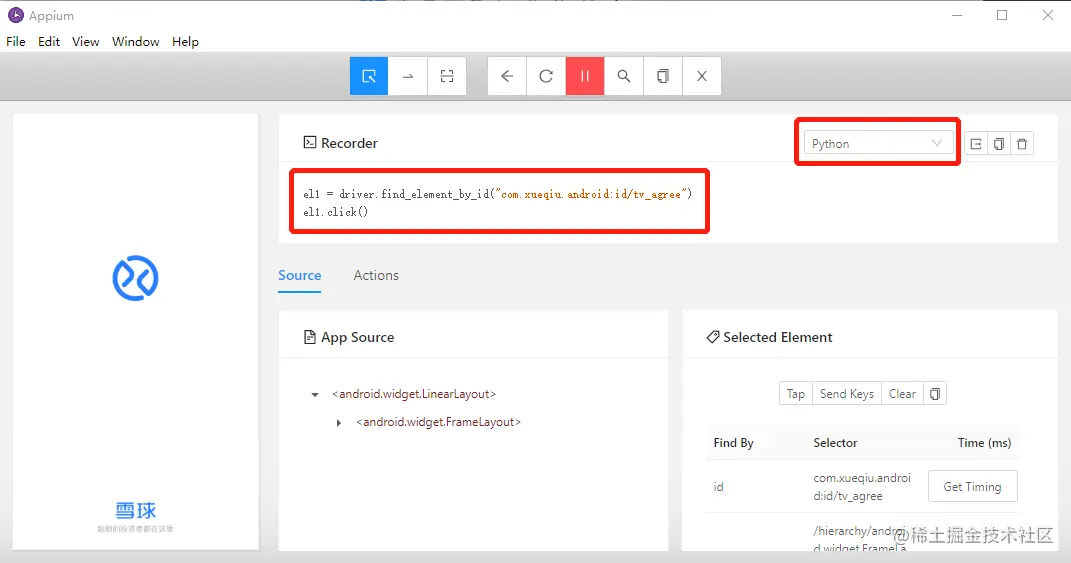Copy XML source to clipboard toolbar icon
1071x563 pixels.
click(663, 76)
